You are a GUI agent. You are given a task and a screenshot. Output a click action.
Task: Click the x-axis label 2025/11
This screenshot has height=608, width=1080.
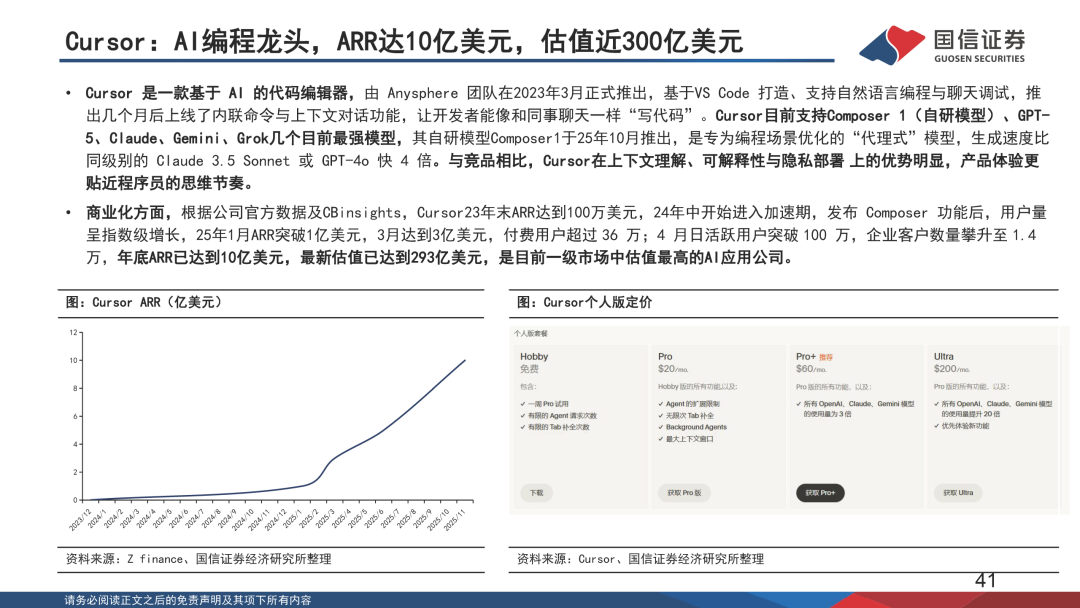click(455, 519)
